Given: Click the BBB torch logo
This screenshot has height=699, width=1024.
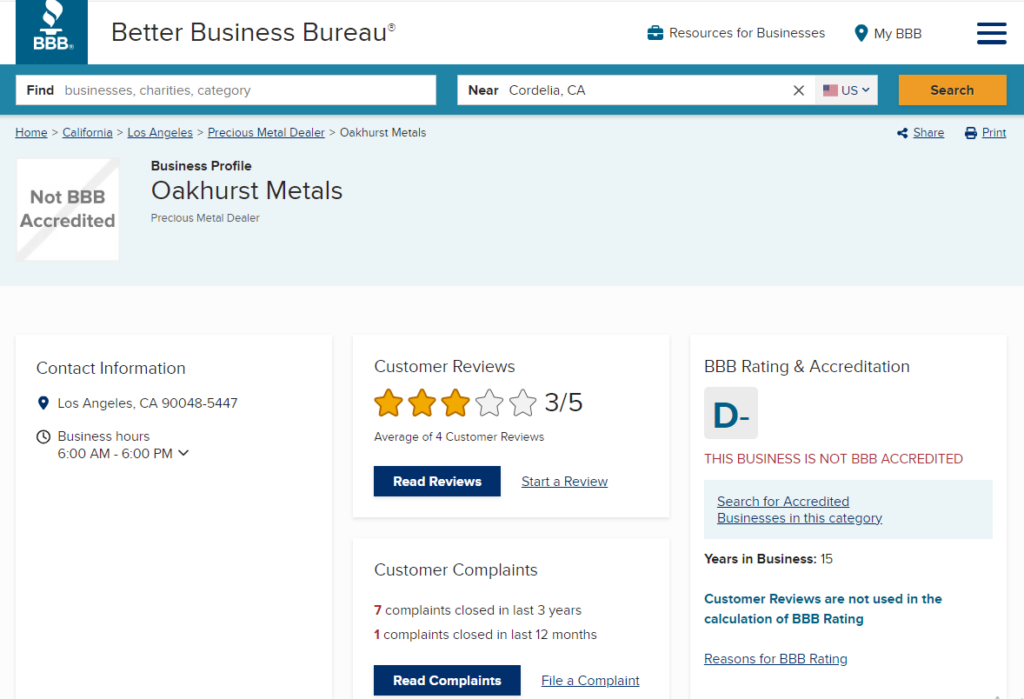Looking at the screenshot, I should 52,31.
